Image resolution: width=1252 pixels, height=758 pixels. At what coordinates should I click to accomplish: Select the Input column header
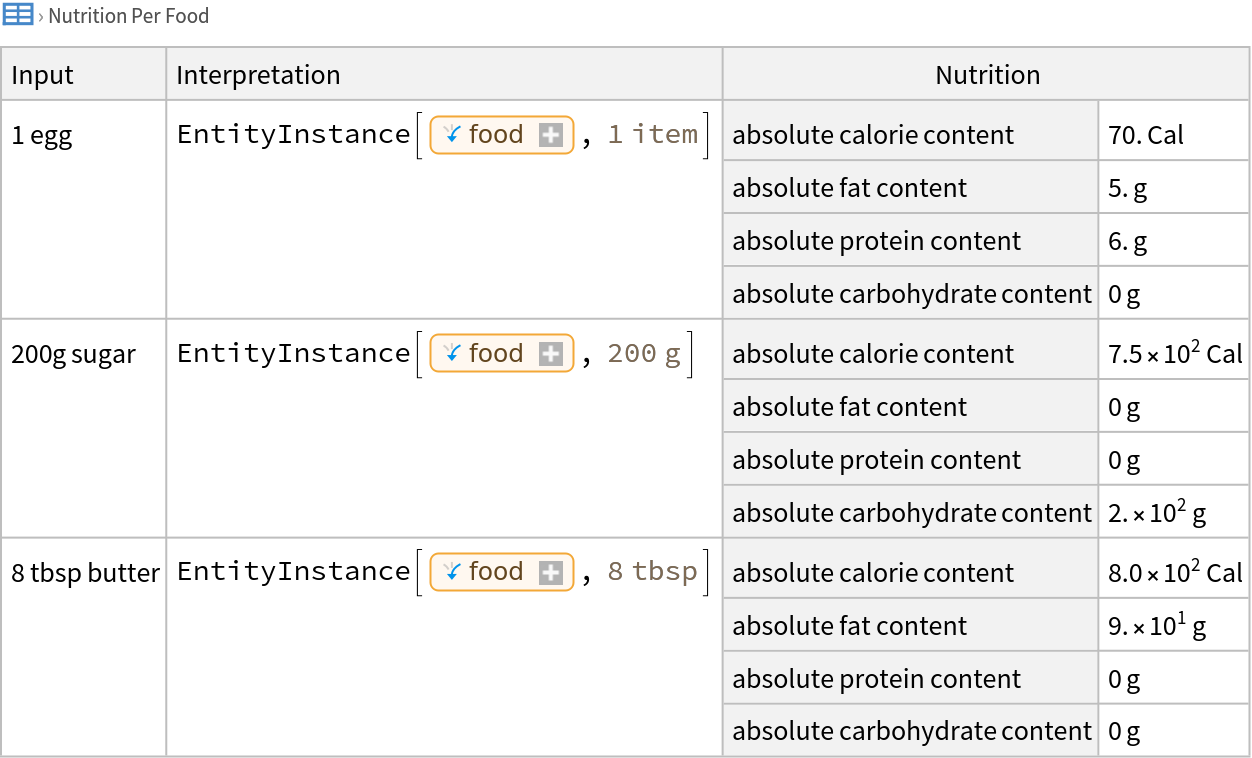tap(43, 75)
